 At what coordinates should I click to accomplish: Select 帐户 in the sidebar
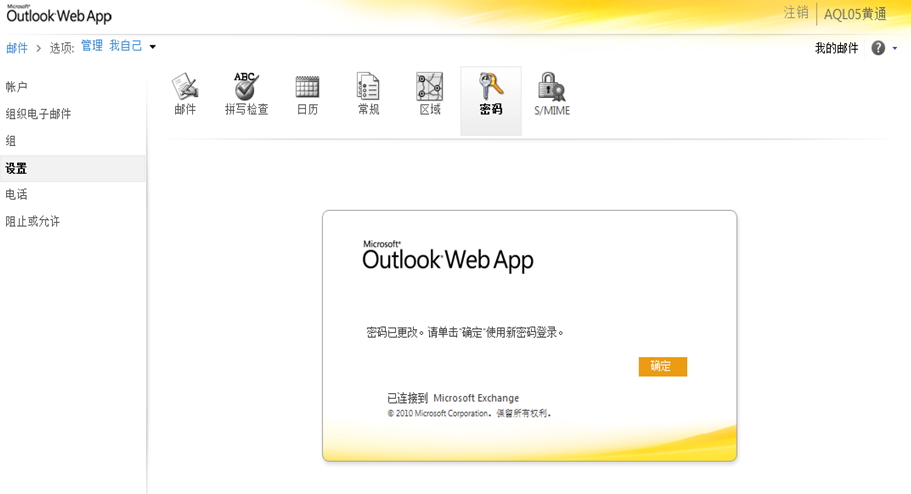coord(16,87)
